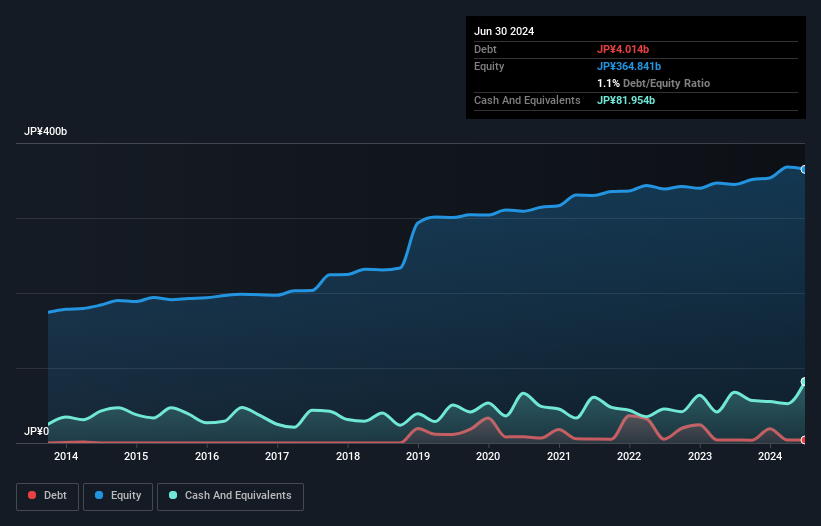Select the 2014 x-axis label

66,457
